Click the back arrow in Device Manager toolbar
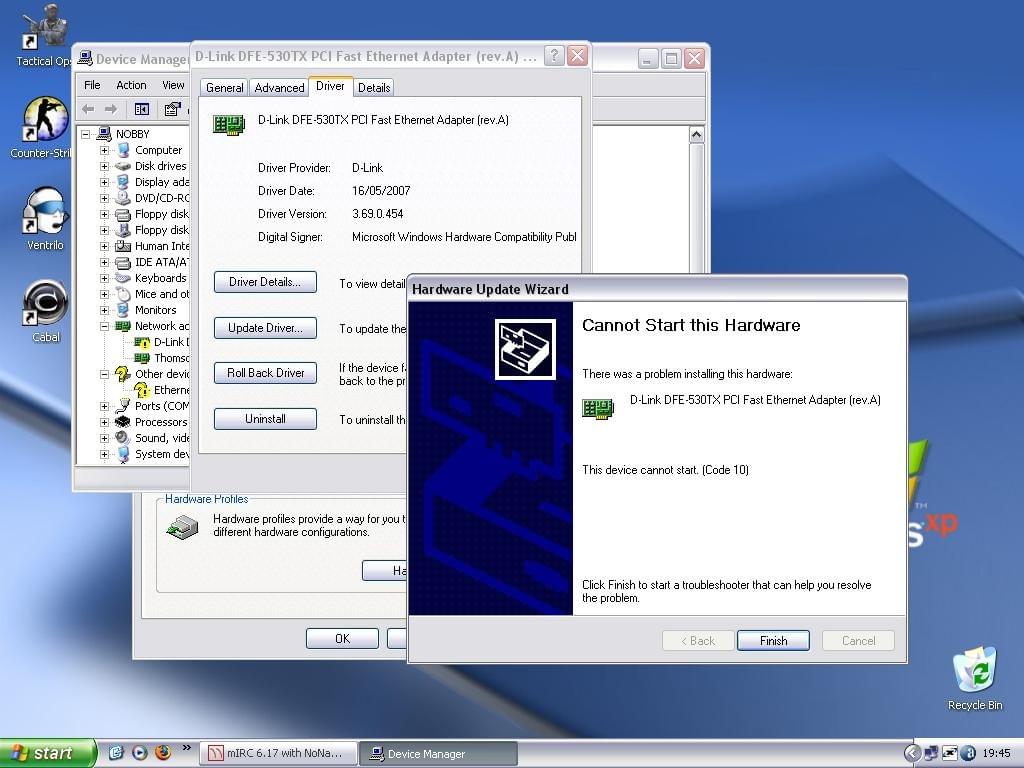 click(87, 108)
